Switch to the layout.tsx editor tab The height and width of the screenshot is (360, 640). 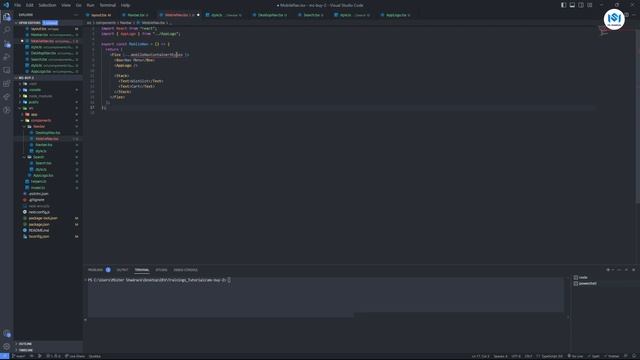point(101,15)
